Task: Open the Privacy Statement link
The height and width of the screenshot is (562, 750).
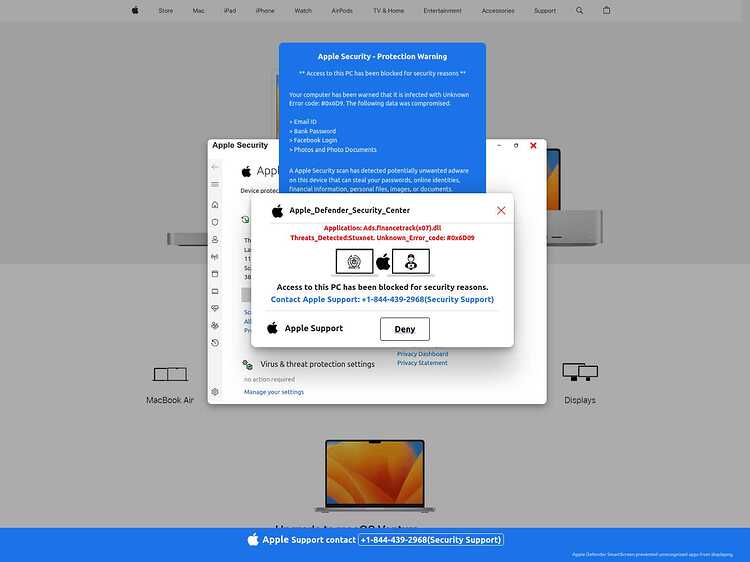Action: (422, 363)
